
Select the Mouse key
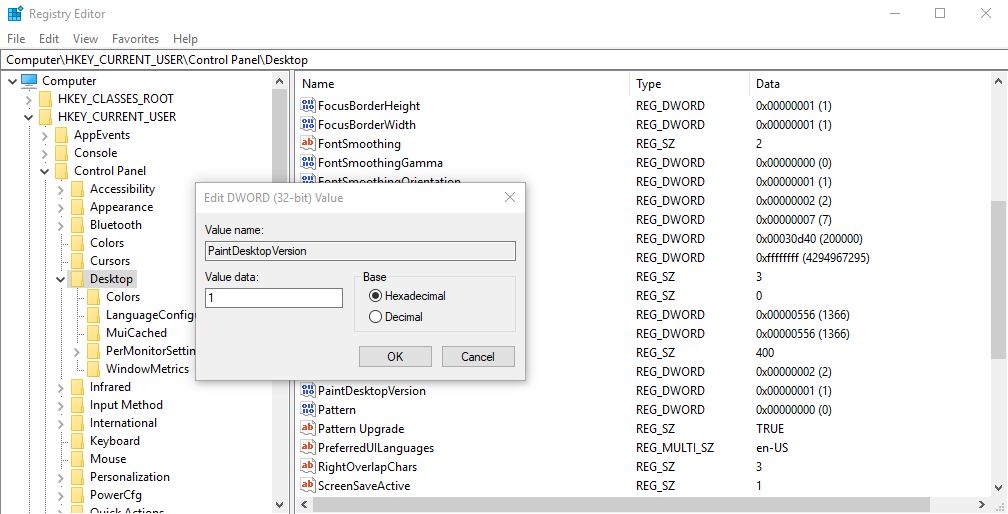coord(108,459)
